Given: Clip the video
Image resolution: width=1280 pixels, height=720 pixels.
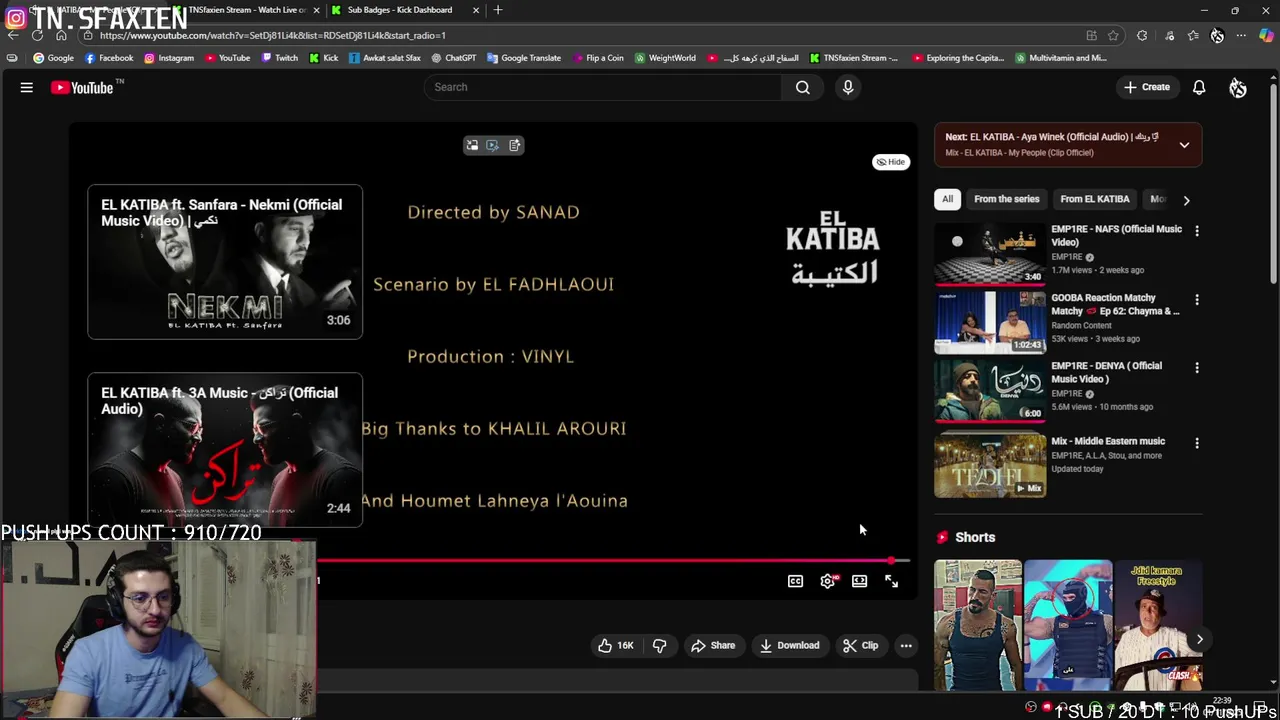Looking at the screenshot, I should [860, 645].
